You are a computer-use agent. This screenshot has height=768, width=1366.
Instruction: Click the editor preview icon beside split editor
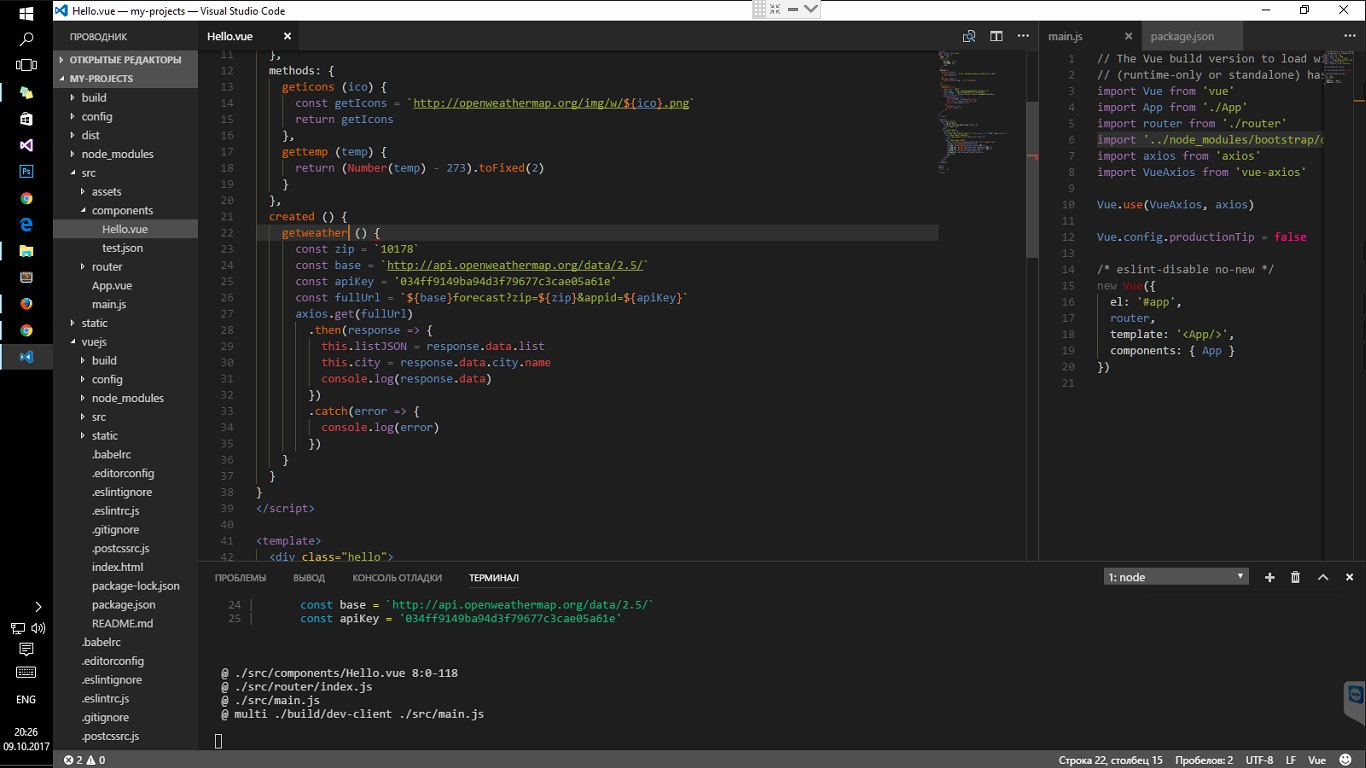pos(969,36)
